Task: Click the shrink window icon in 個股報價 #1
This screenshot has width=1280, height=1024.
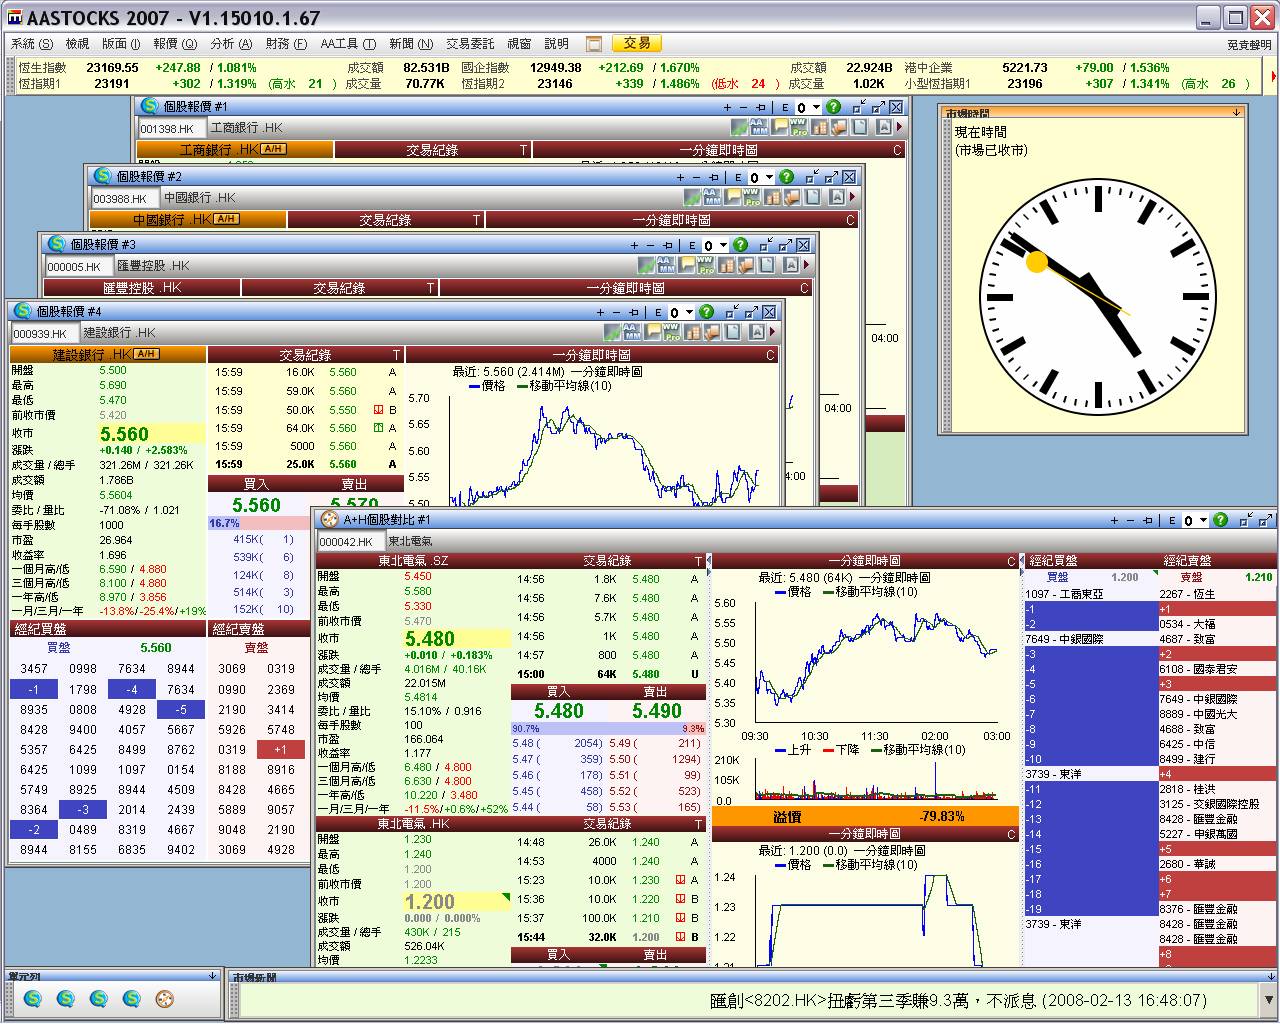Action: tap(859, 107)
